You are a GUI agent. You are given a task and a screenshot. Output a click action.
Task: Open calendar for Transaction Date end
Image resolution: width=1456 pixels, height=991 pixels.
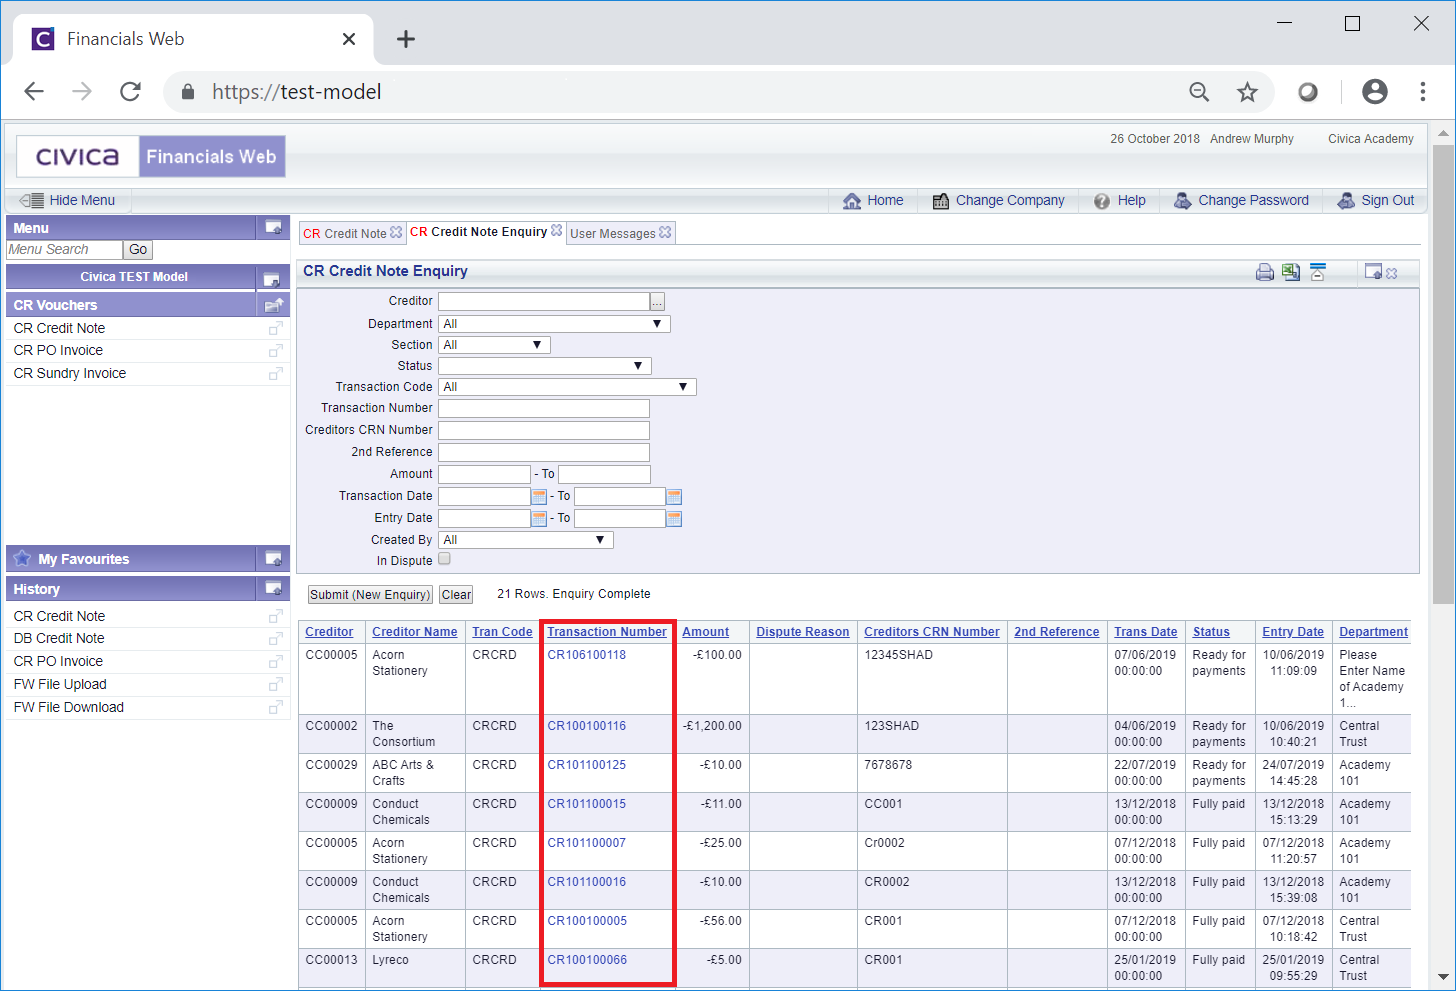[674, 496]
